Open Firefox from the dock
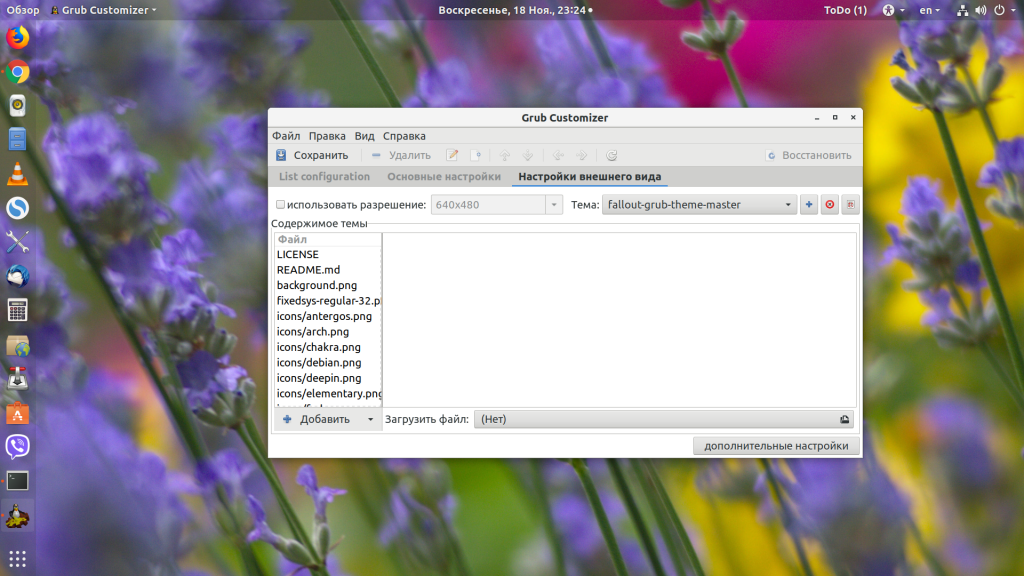 18,38
